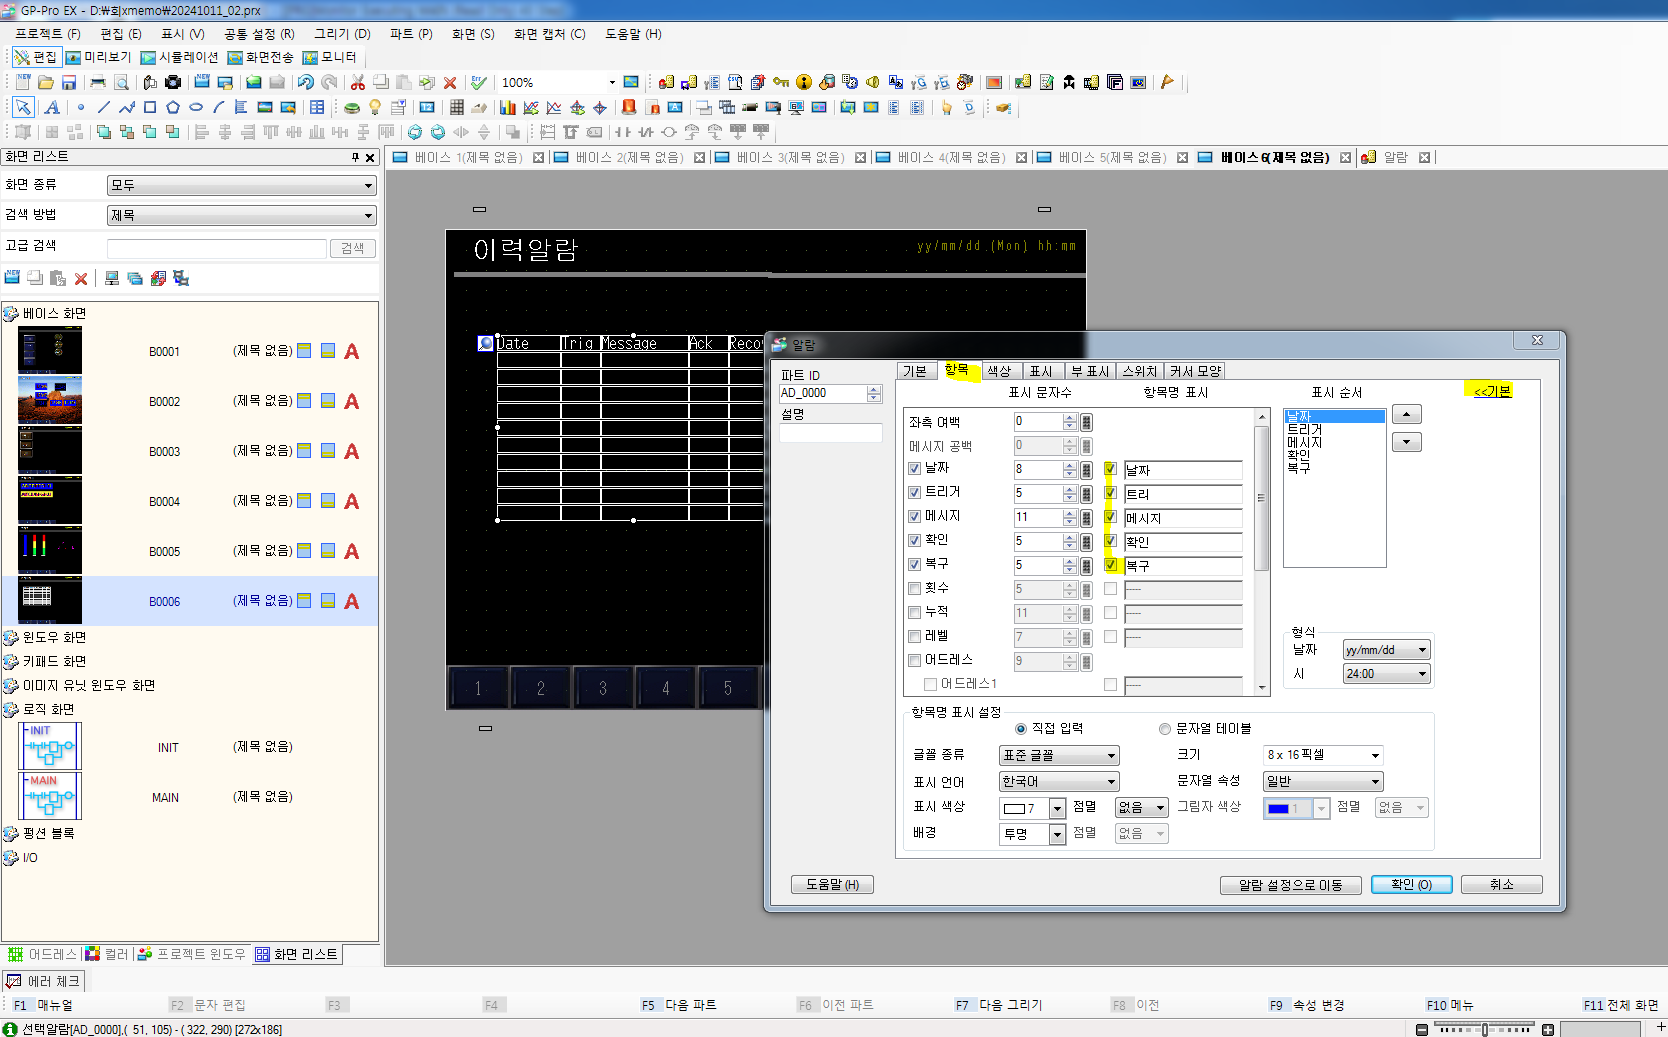Click the pointing hand icon in parts toolbar
1668x1037 pixels.
946,107
